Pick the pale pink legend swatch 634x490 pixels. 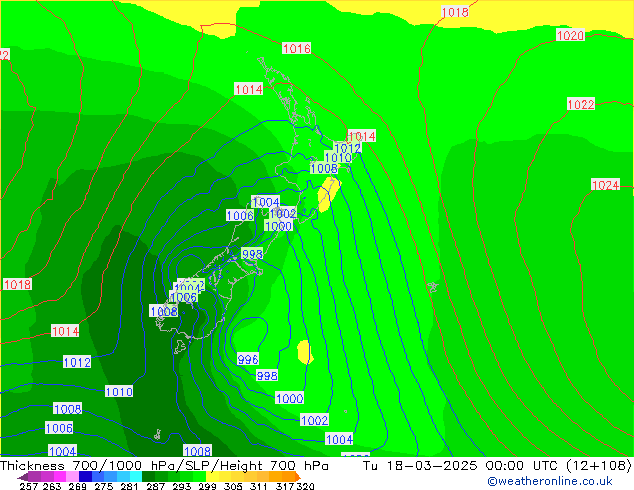pyautogui.click(x=72, y=476)
